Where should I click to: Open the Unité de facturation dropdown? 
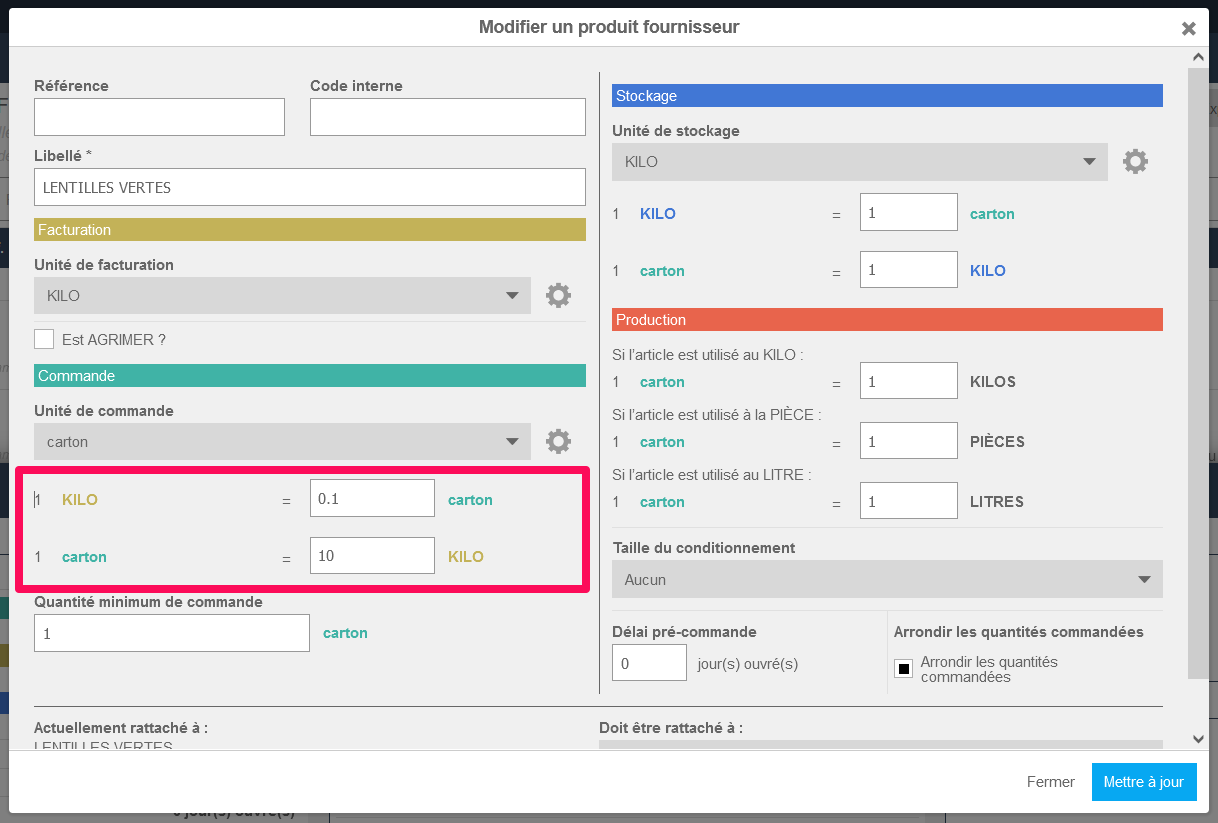[282, 296]
